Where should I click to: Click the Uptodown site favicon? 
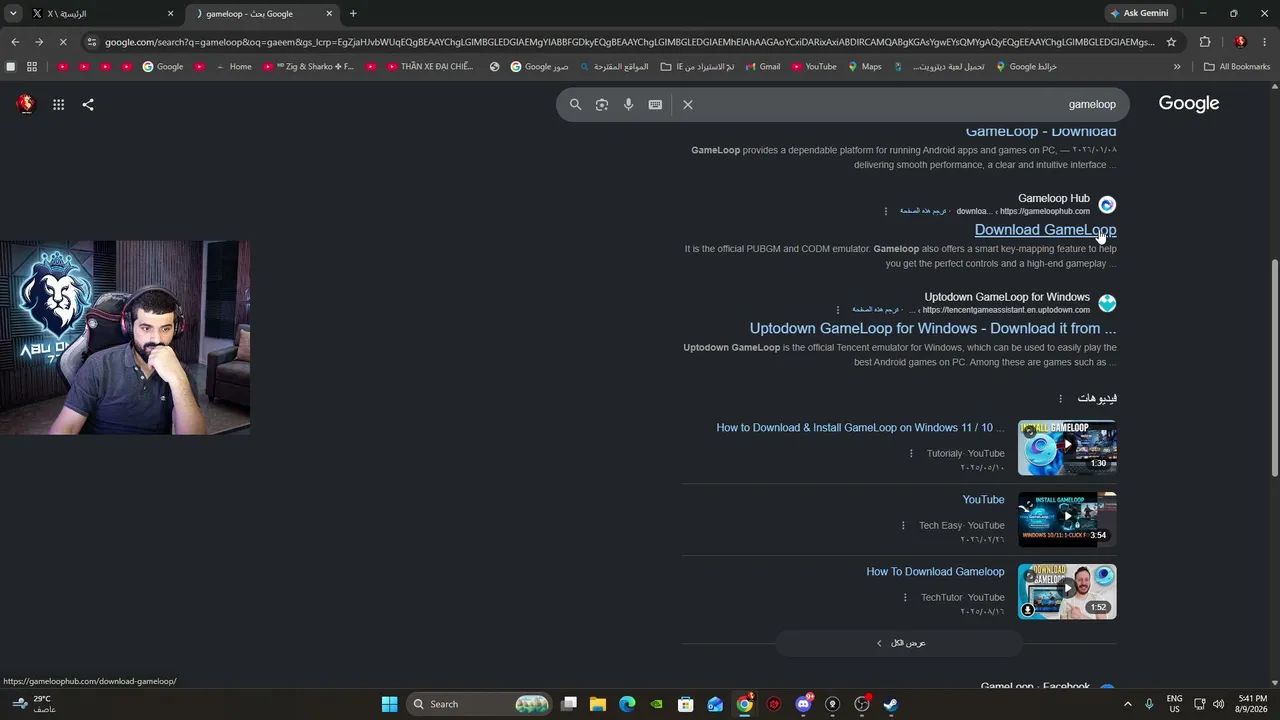(x=1107, y=303)
